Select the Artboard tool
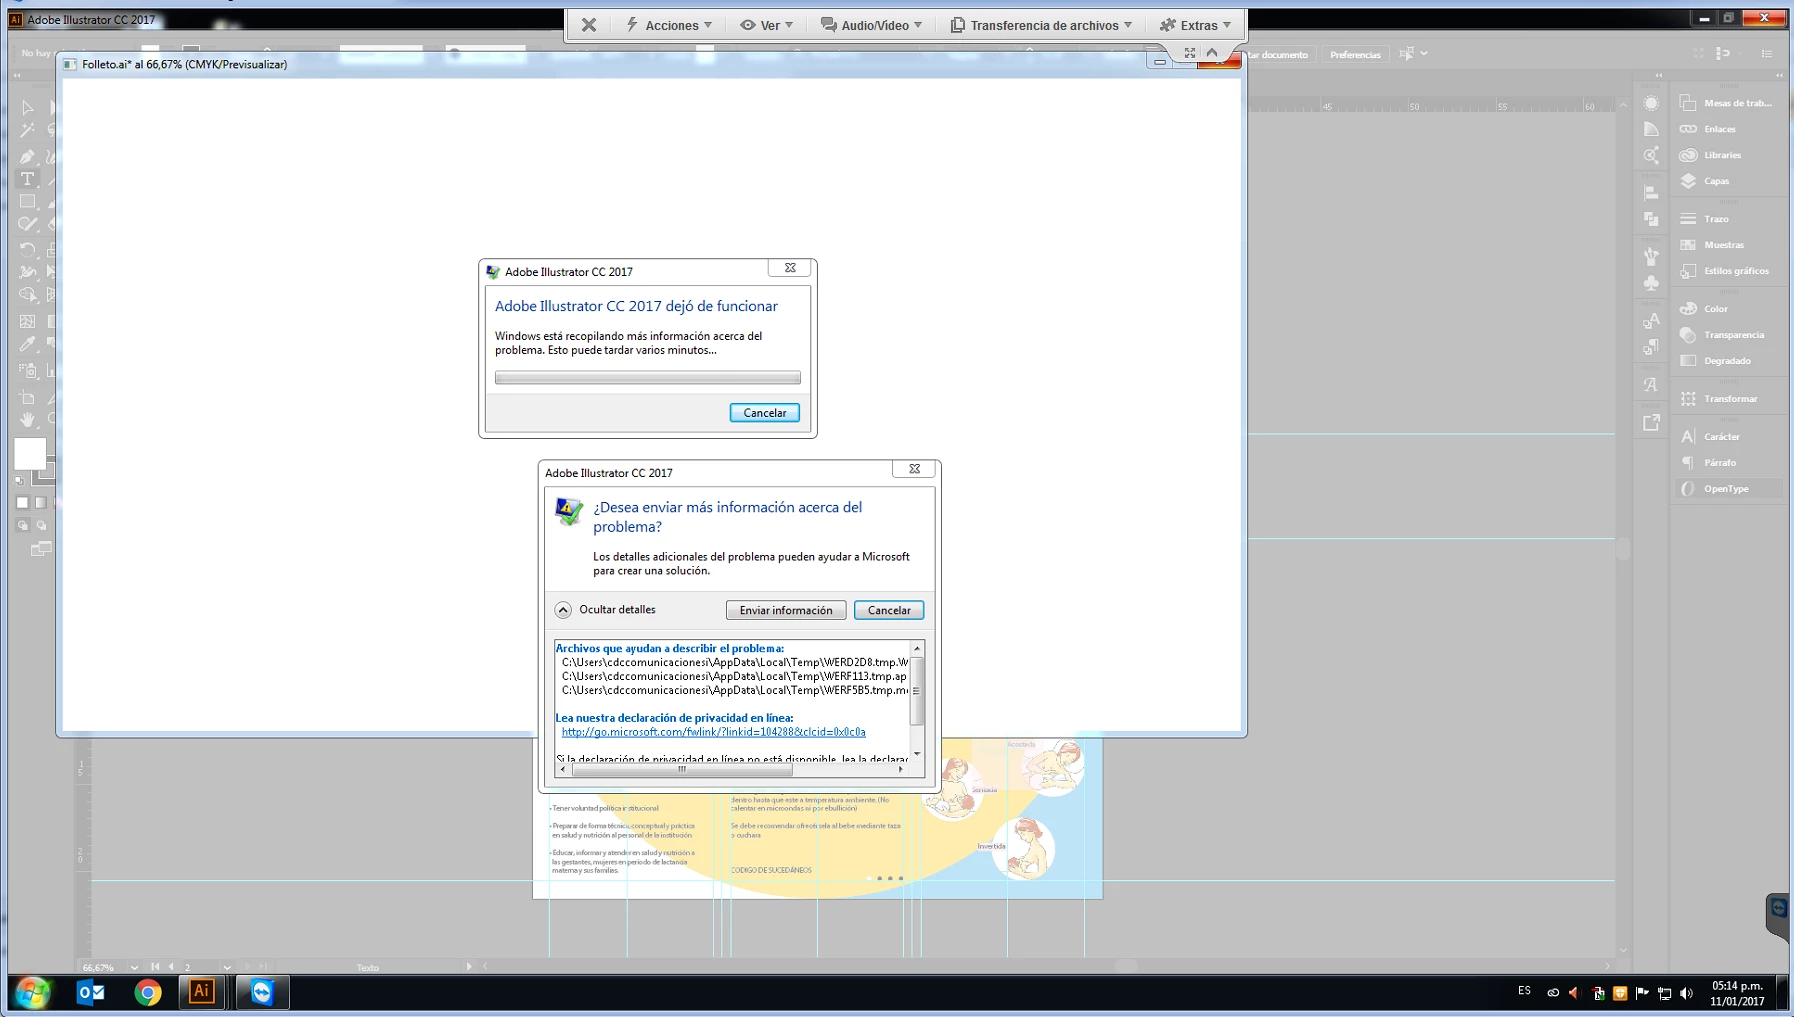1794x1017 pixels. [27, 397]
